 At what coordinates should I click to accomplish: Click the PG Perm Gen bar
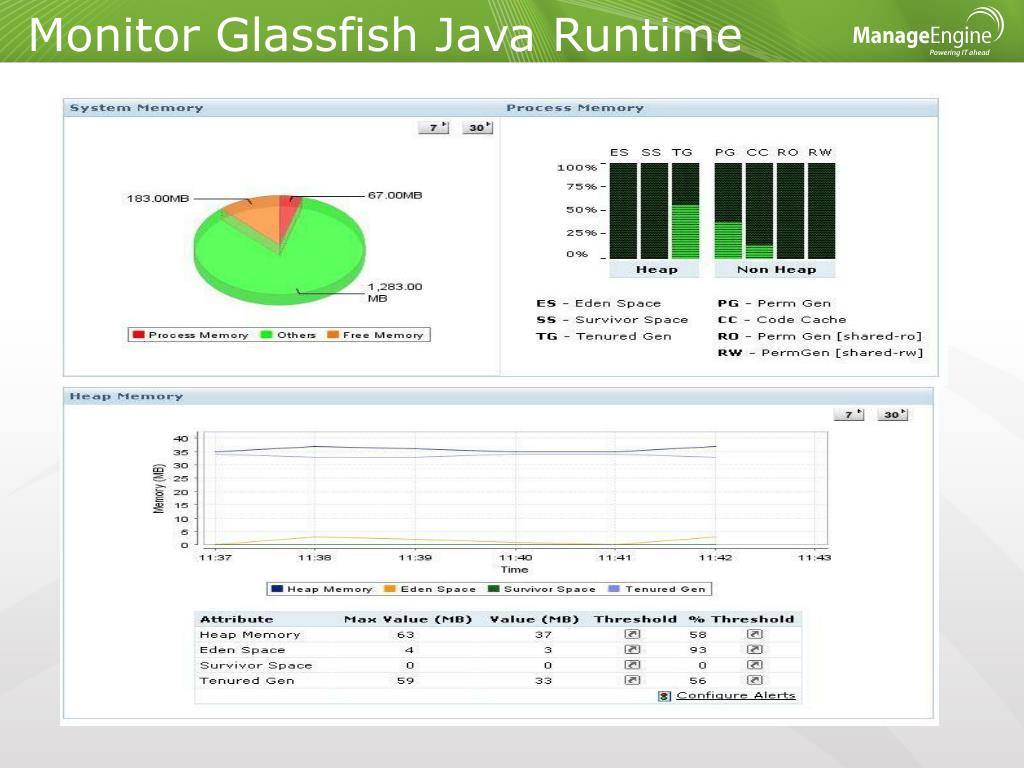click(x=728, y=211)
